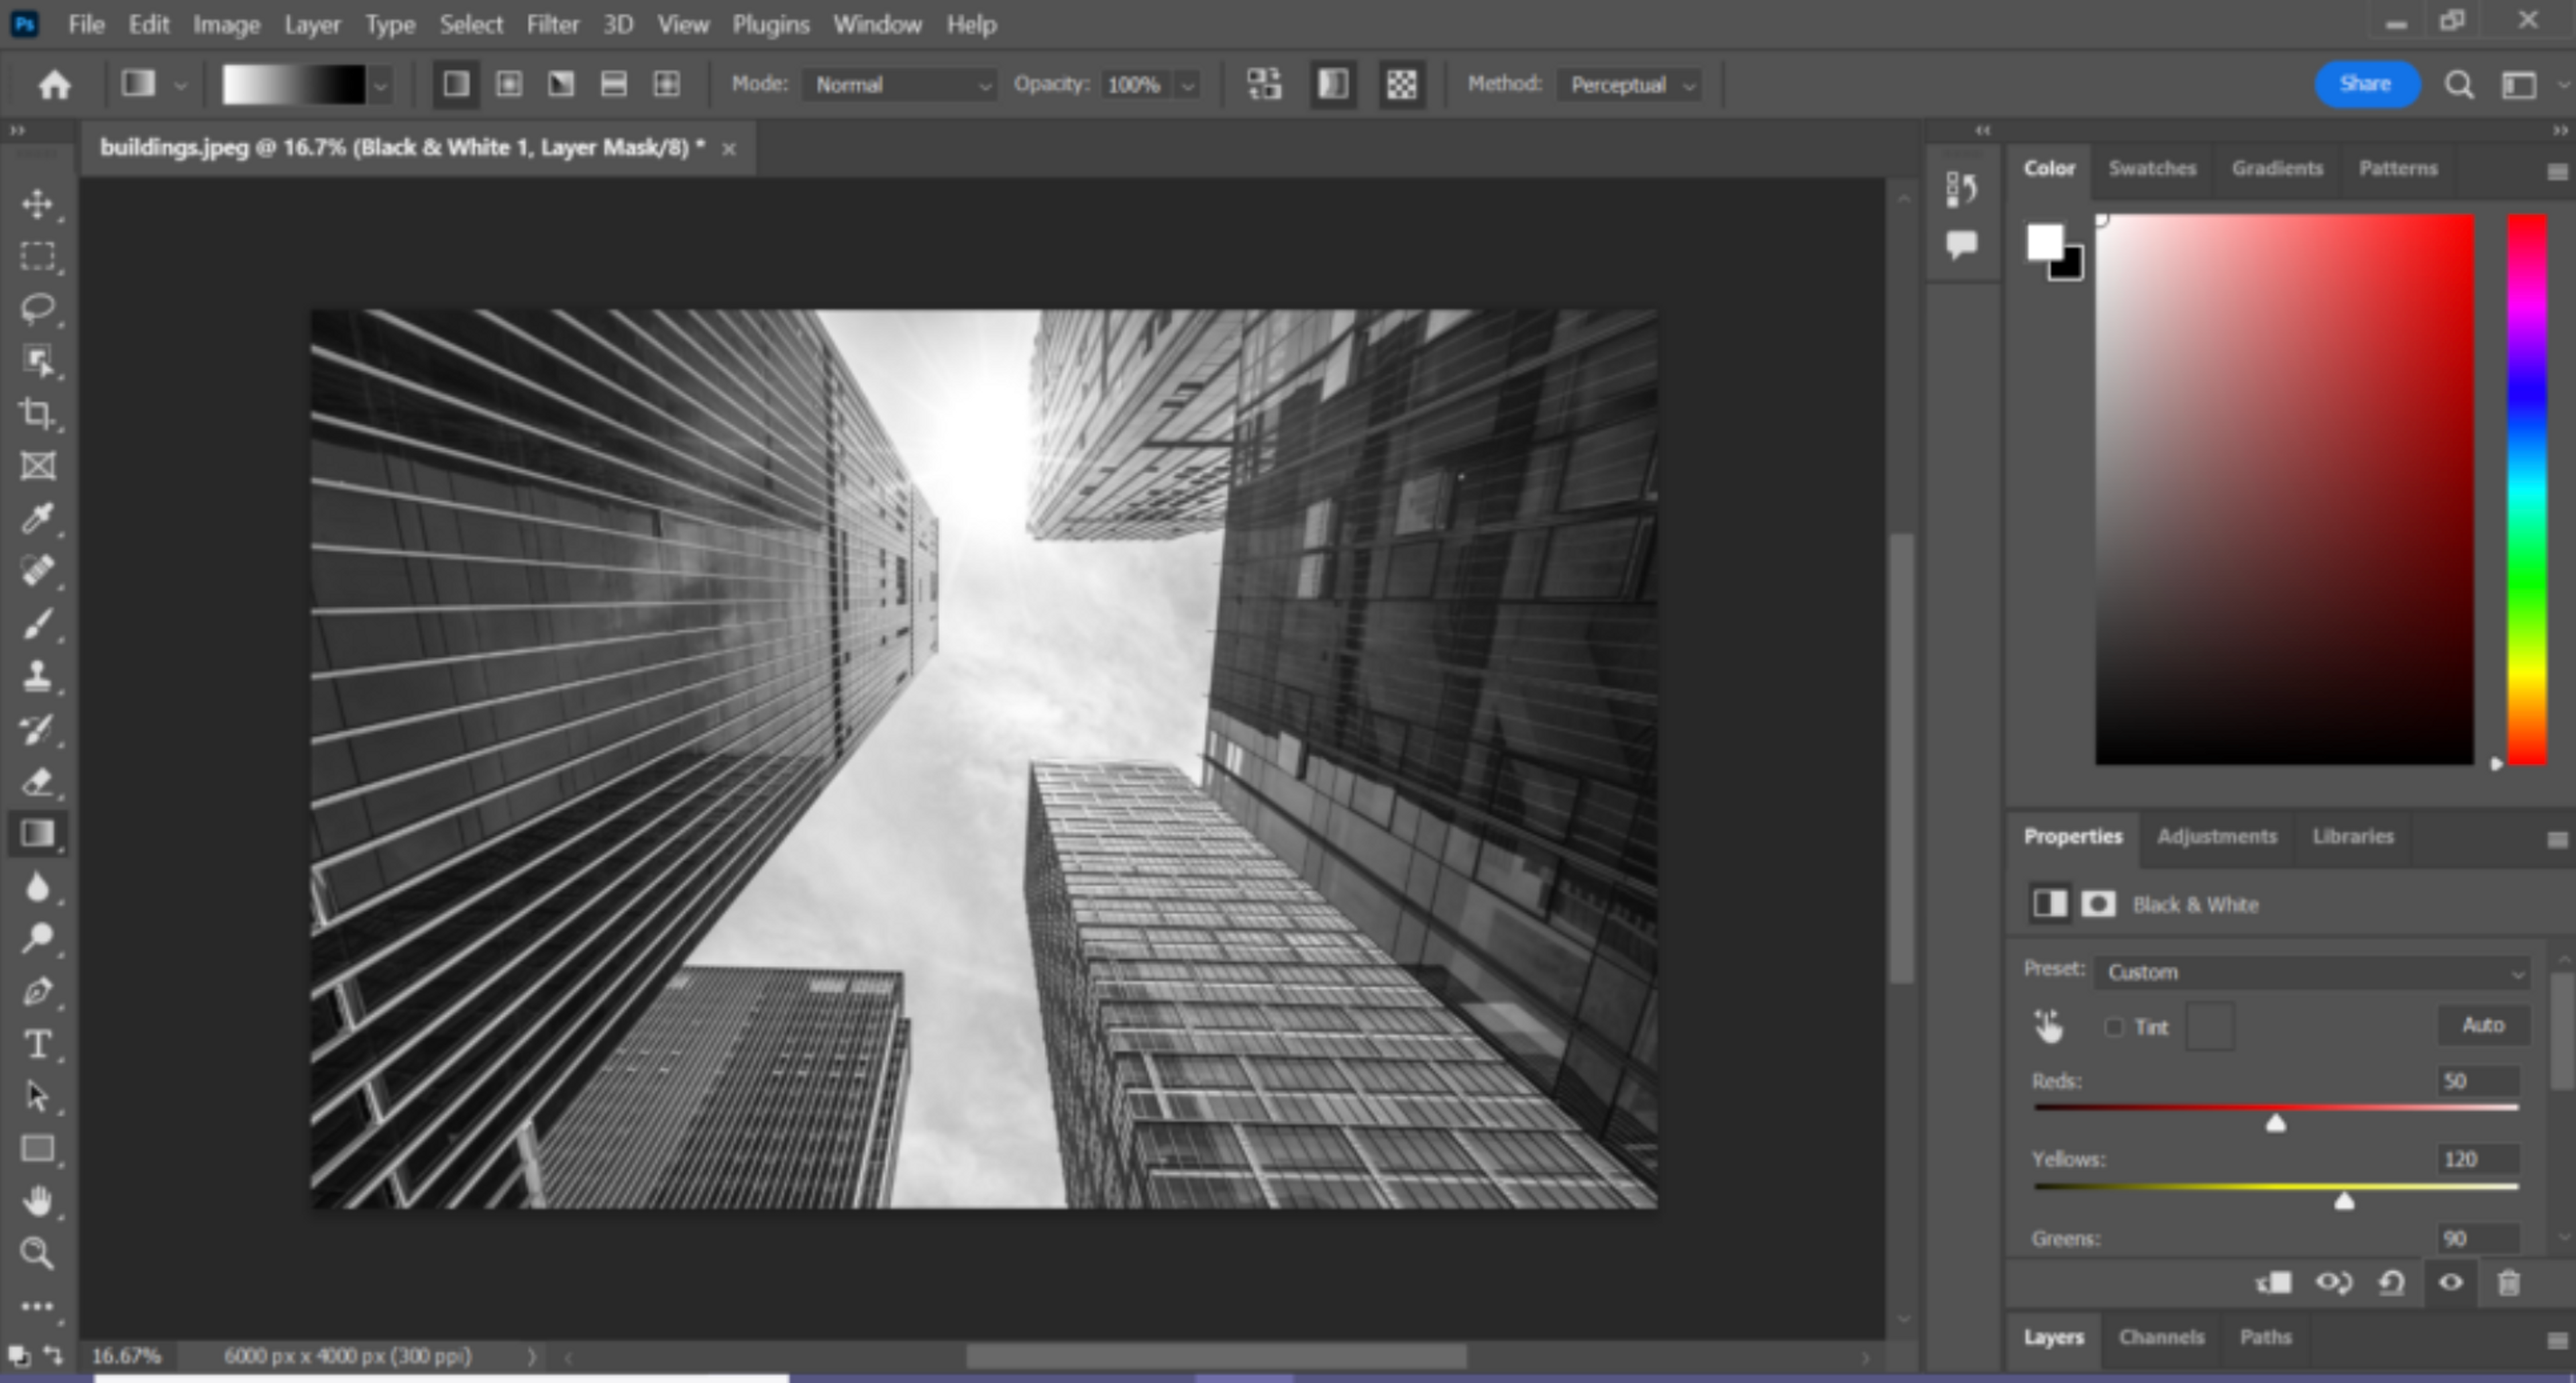The image size is (2576, 1383).
Task: Select the Lasso tool
Action: (37, 308)
